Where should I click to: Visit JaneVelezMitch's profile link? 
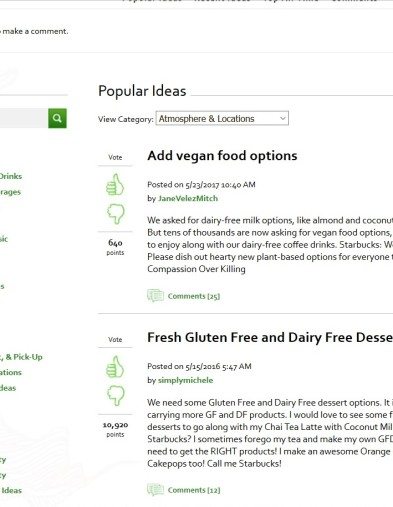pos(188,198)
